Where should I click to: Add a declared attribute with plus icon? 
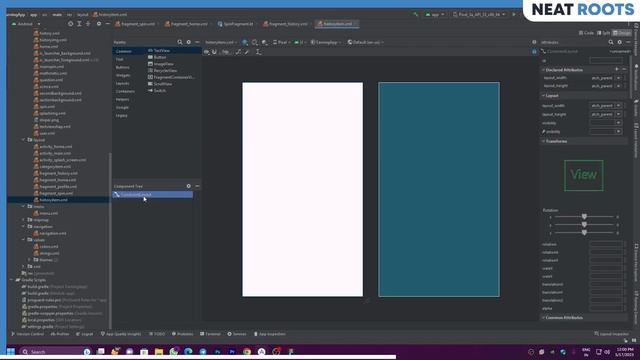[x=617, y=69]
